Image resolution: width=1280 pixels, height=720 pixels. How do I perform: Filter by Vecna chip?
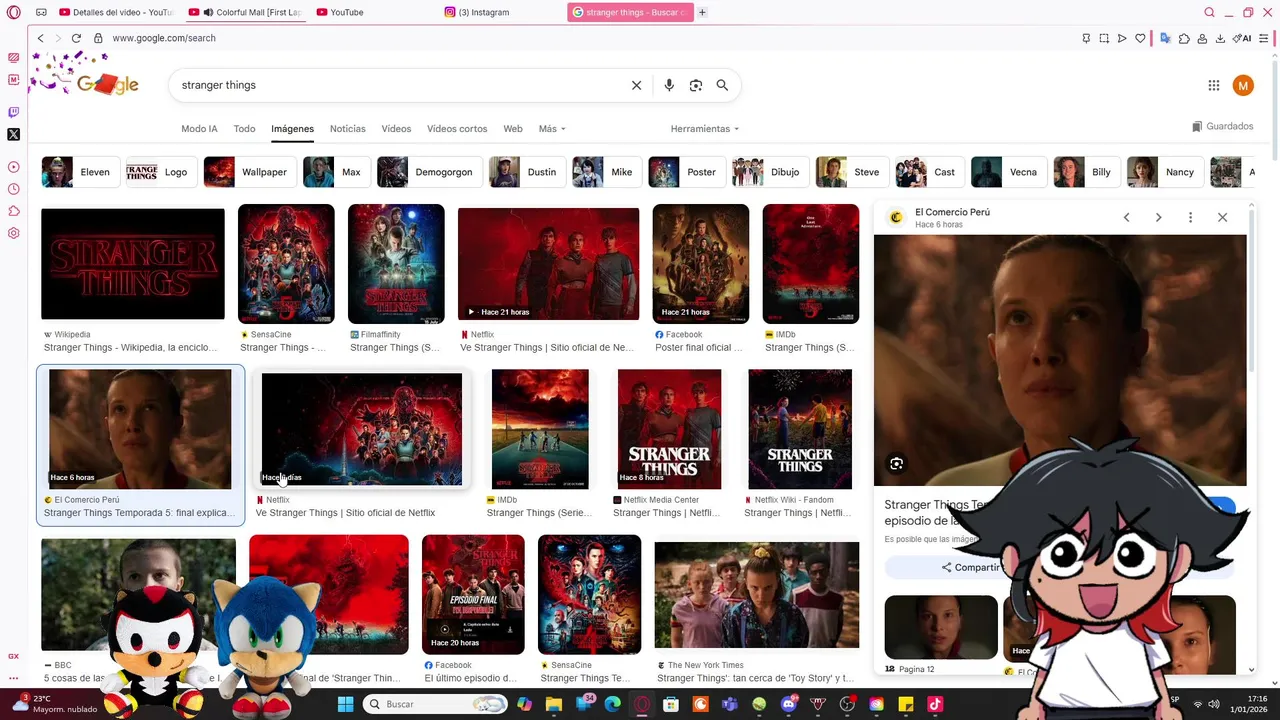1007,172
